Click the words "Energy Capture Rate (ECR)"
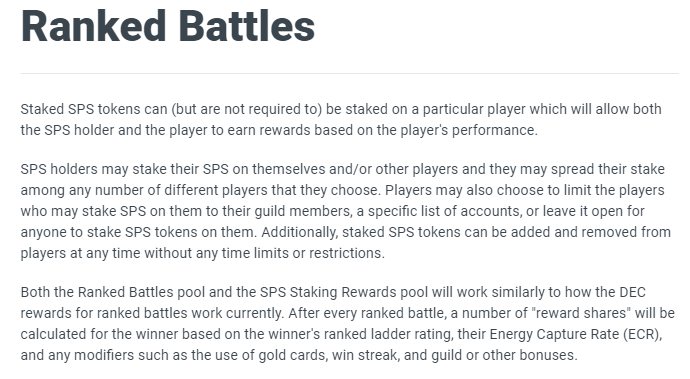The image size is (690, 379). [575, 334]
